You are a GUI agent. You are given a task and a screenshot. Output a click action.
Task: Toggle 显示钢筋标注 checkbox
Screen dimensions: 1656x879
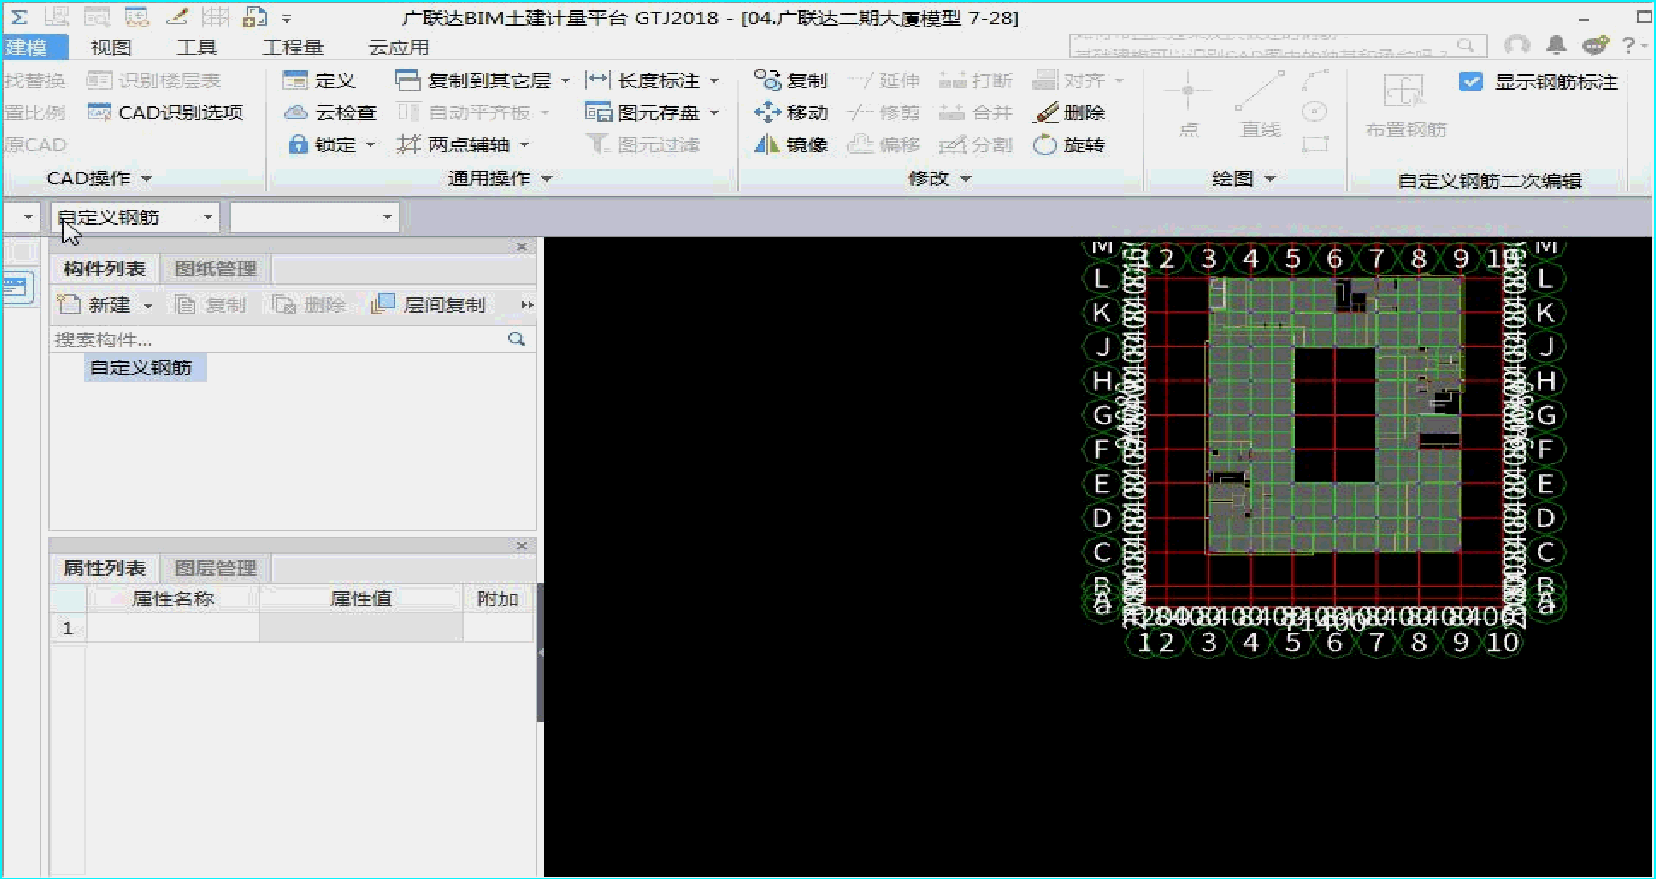pos(1471,82)
